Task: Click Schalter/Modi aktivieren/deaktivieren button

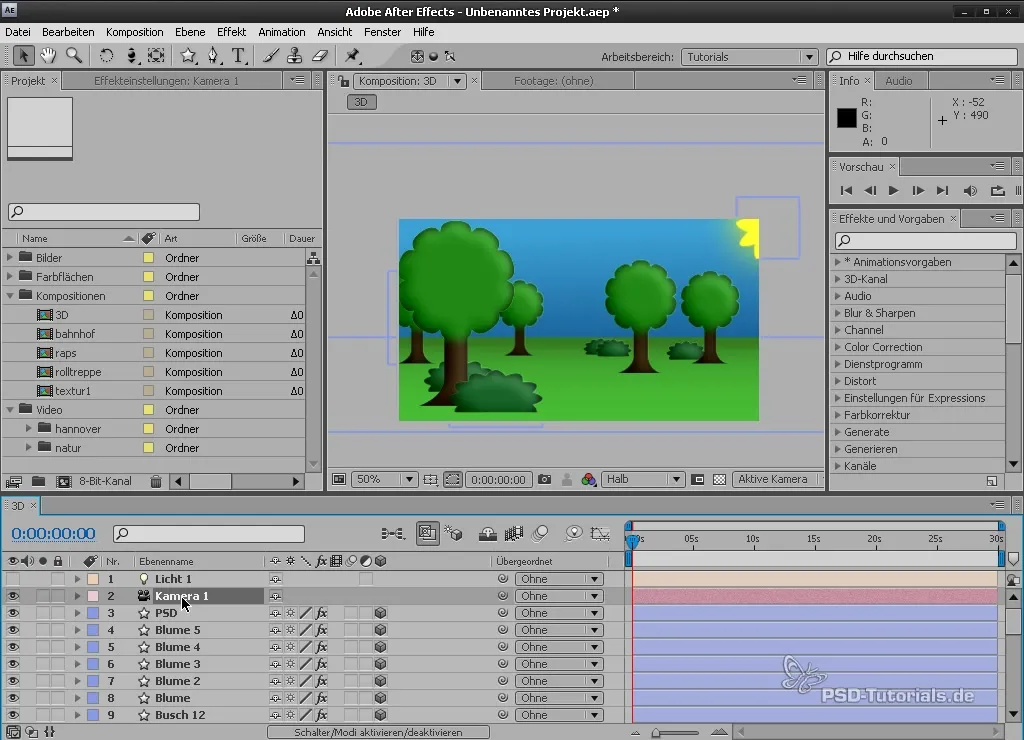Action: 378,732
